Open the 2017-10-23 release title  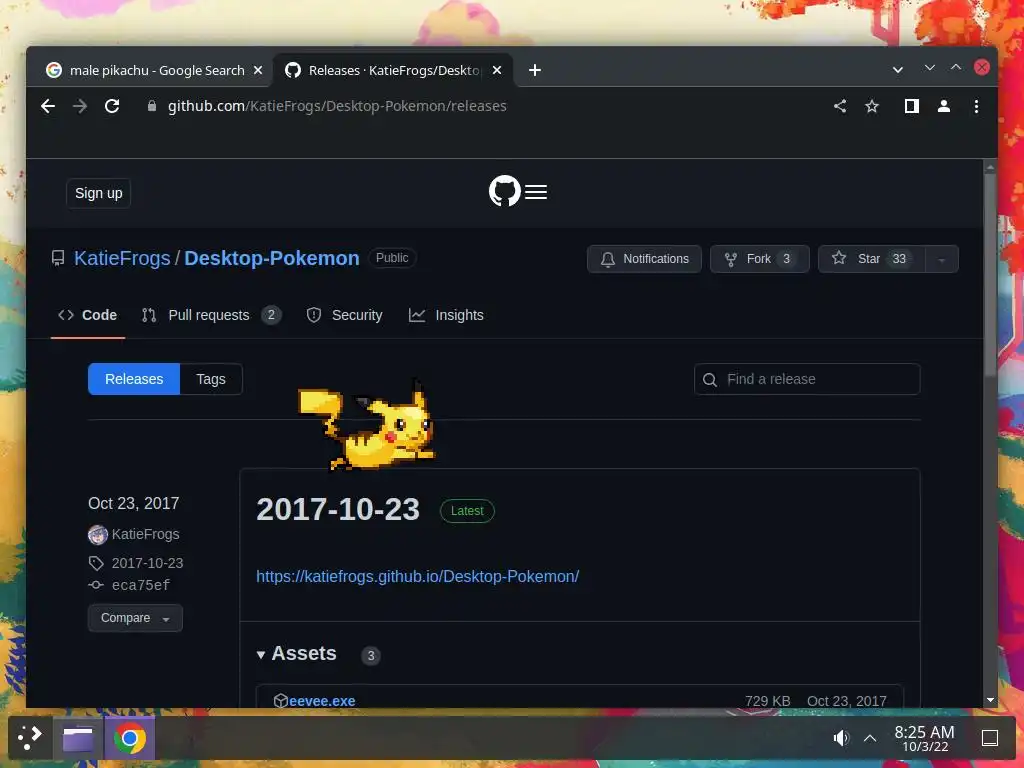click(x=338, y=509)
